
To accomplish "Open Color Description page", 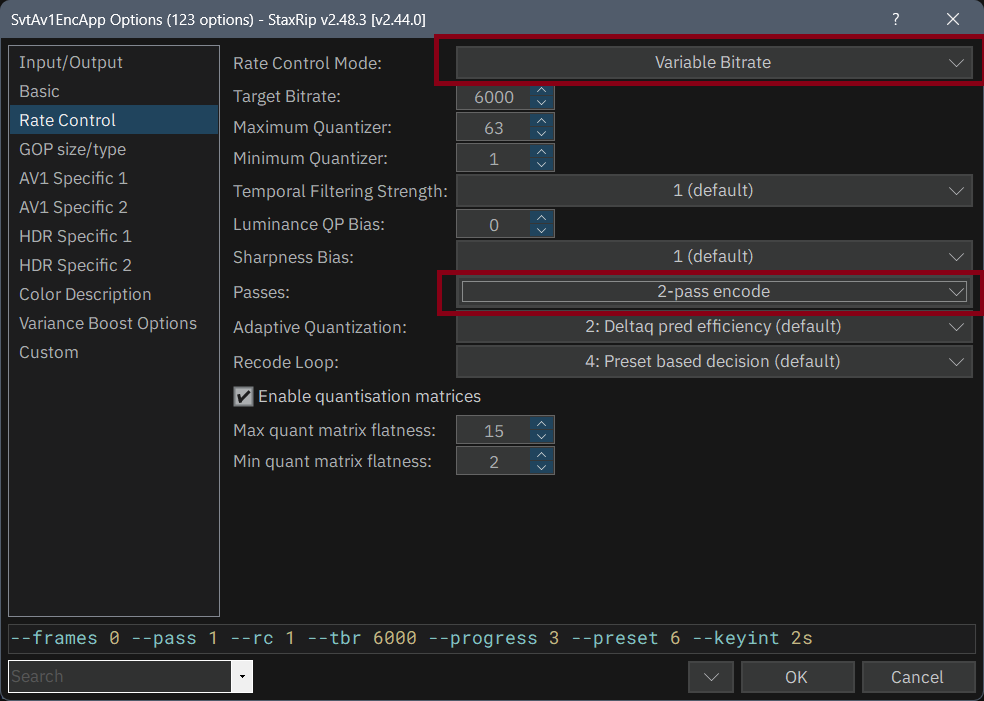I will coord(114,294).
